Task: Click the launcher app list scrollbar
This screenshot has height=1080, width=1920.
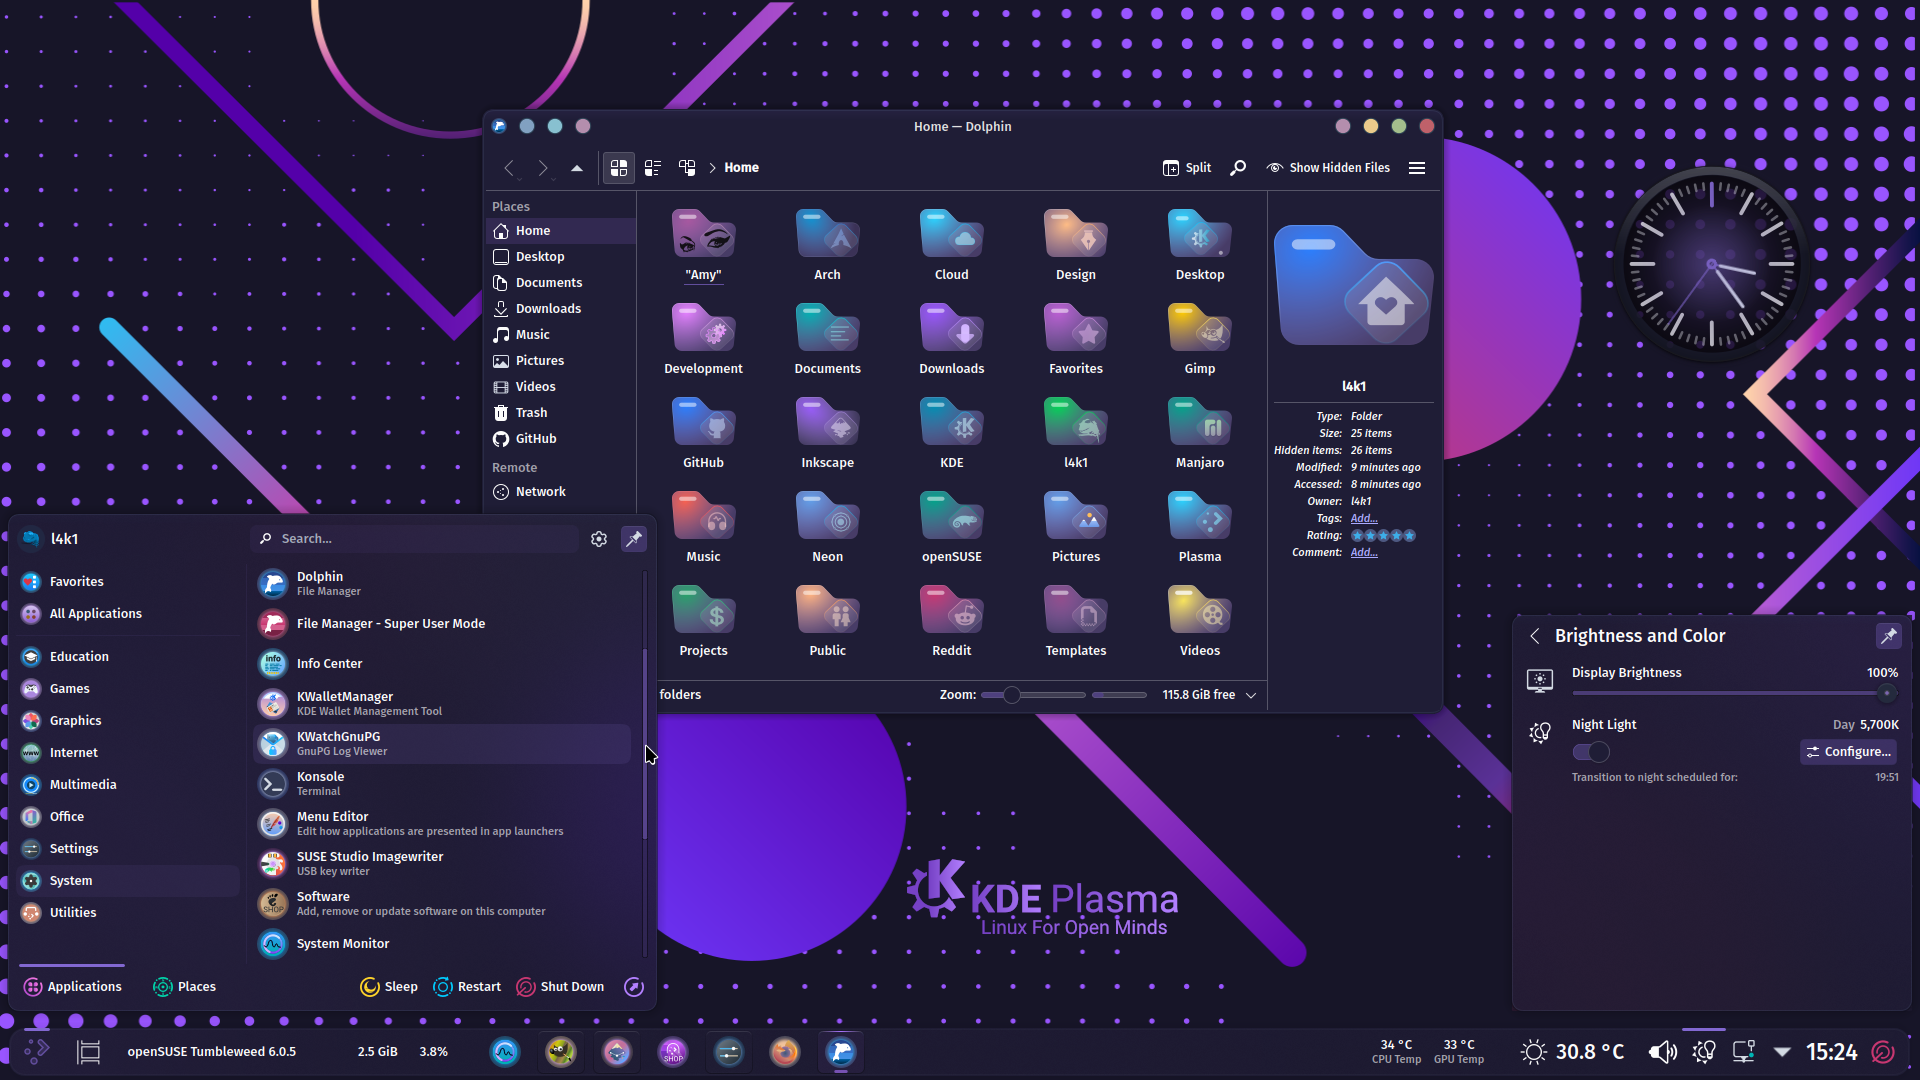Action: tap(645, 744)
